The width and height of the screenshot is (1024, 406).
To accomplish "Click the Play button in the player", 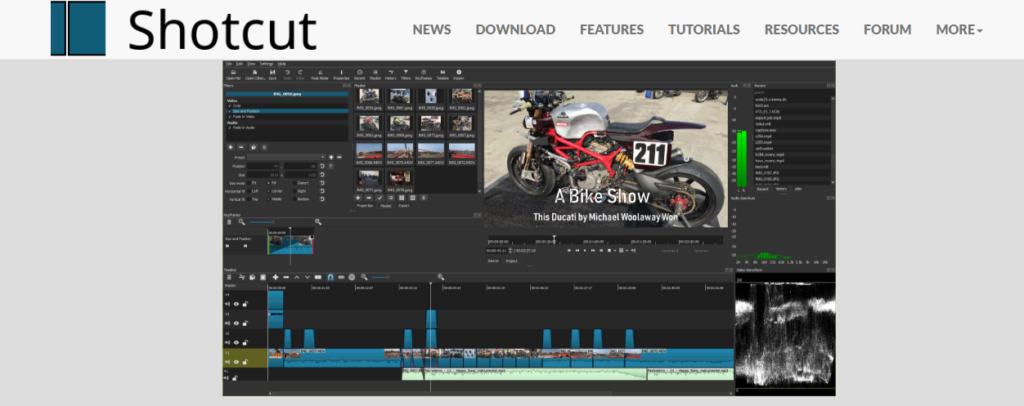I will pos(585,250).
